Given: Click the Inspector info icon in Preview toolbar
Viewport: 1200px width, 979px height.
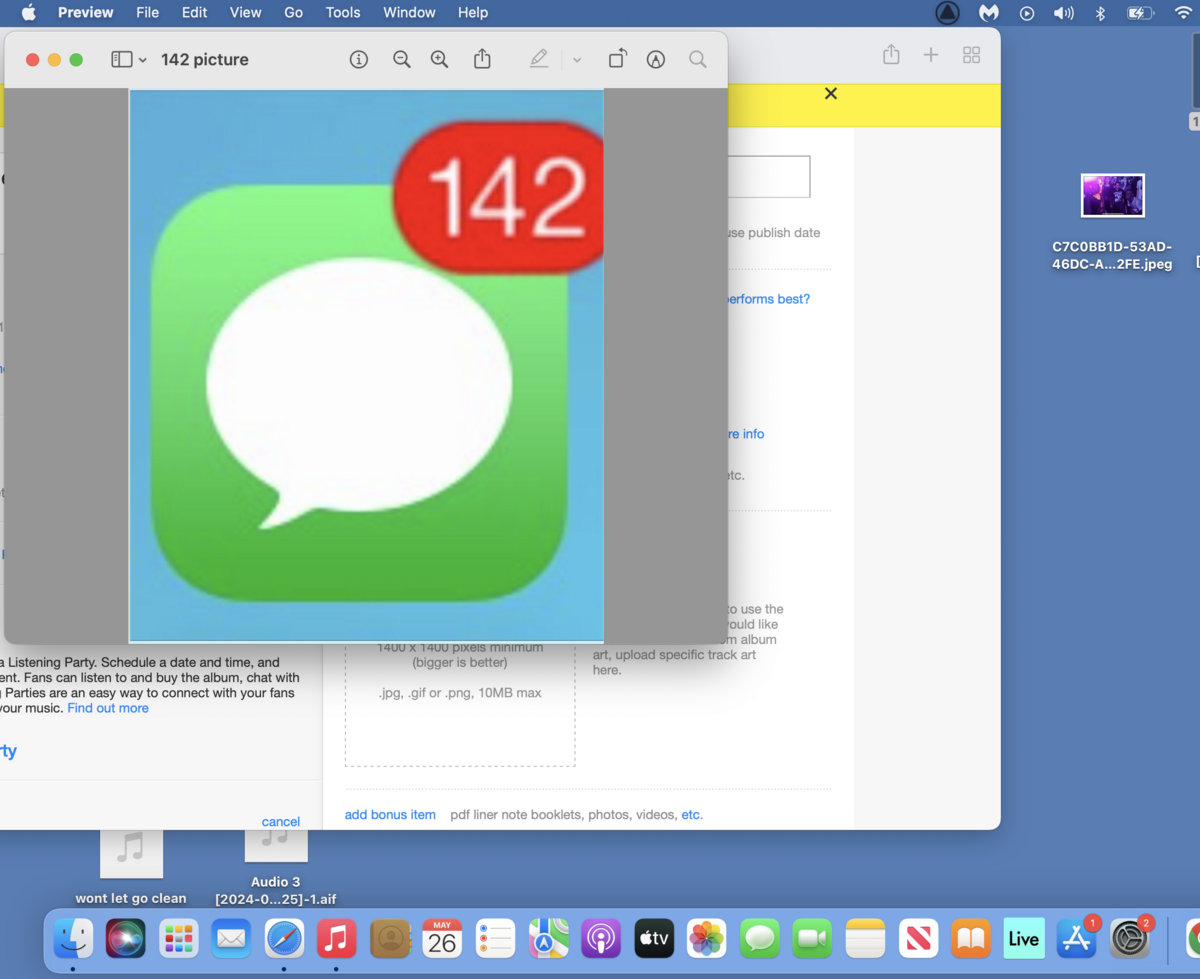Looking at the screenshot, I should click(359, 60).
